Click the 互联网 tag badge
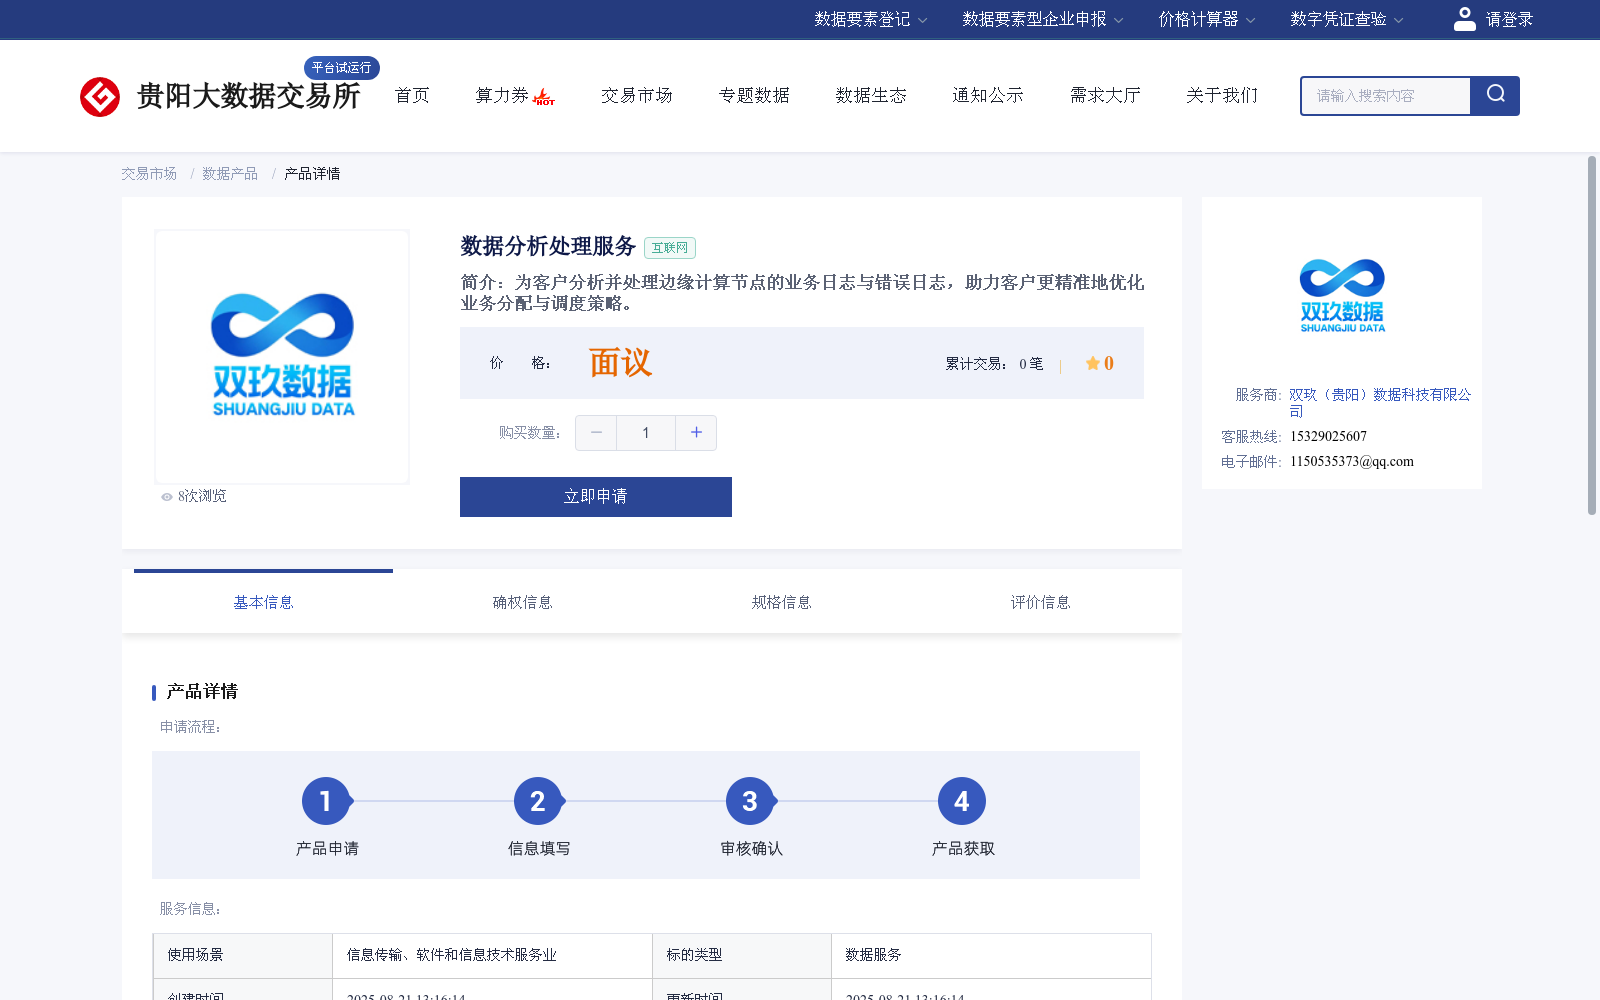Image resolution: width=1600 pixels, height=1000 pixels. [x=670, y=248]
